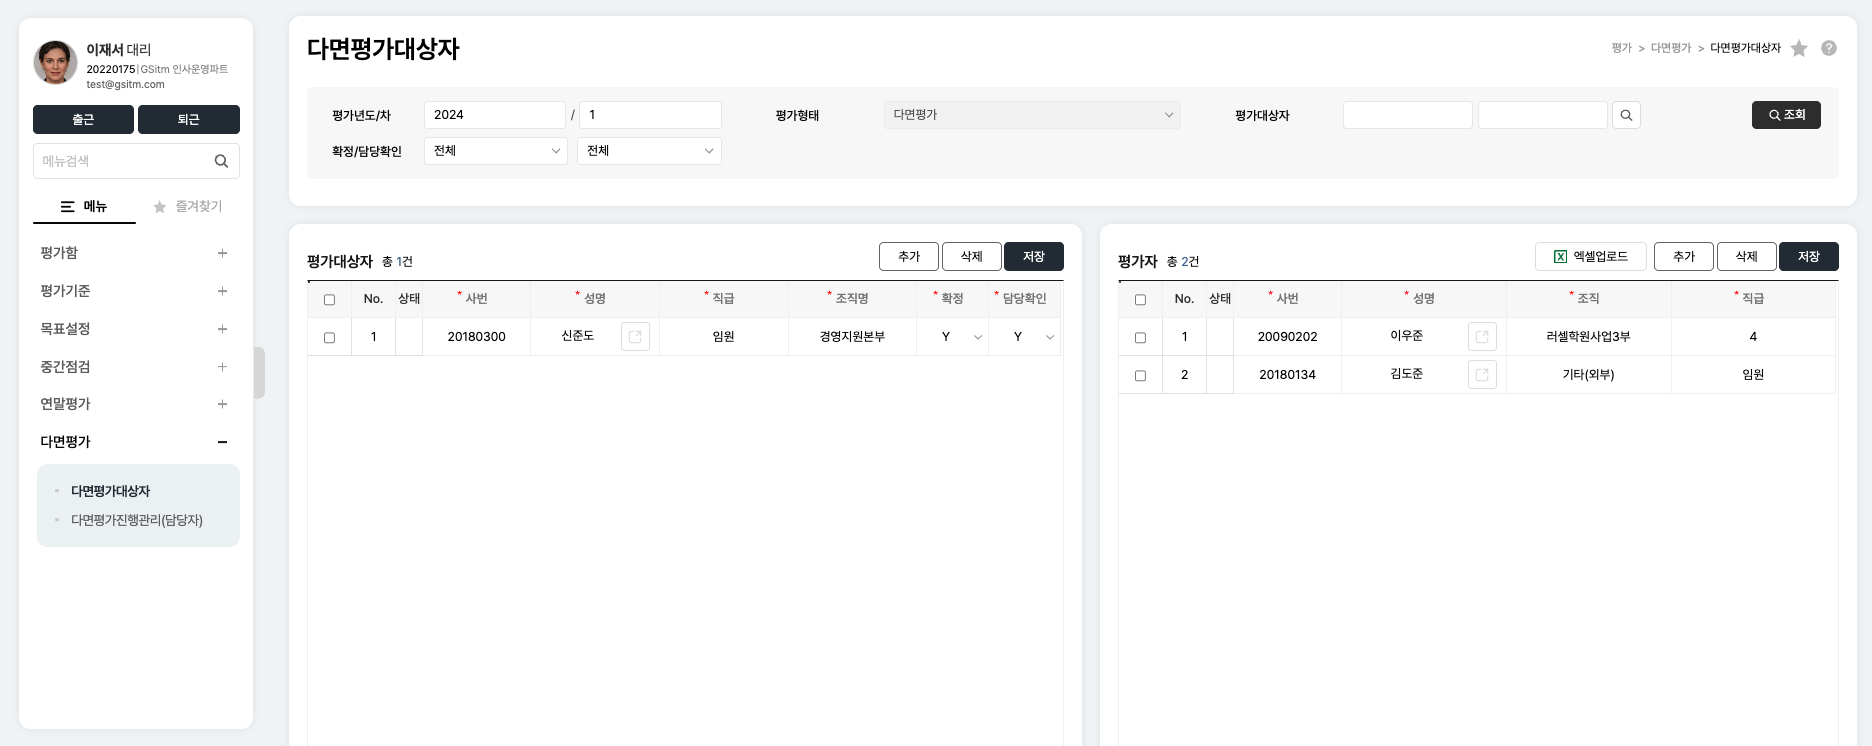Switch to the 즐겨찾기 tab
Image resolution: width=1872 pixels, height=746 pixels.
[188, 206]
